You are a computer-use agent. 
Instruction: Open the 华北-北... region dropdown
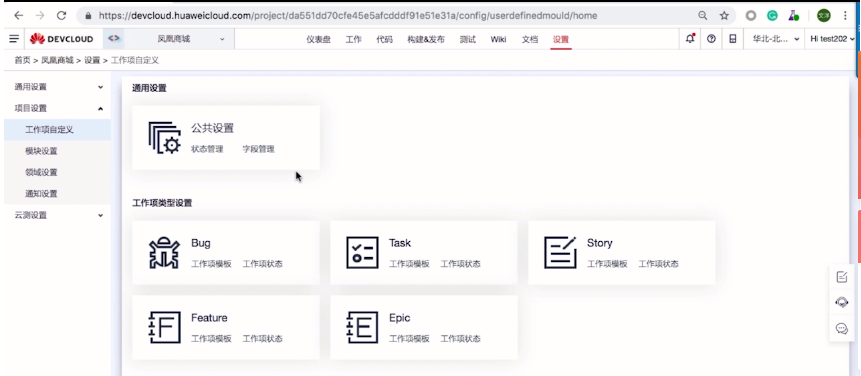coord(775,39)
